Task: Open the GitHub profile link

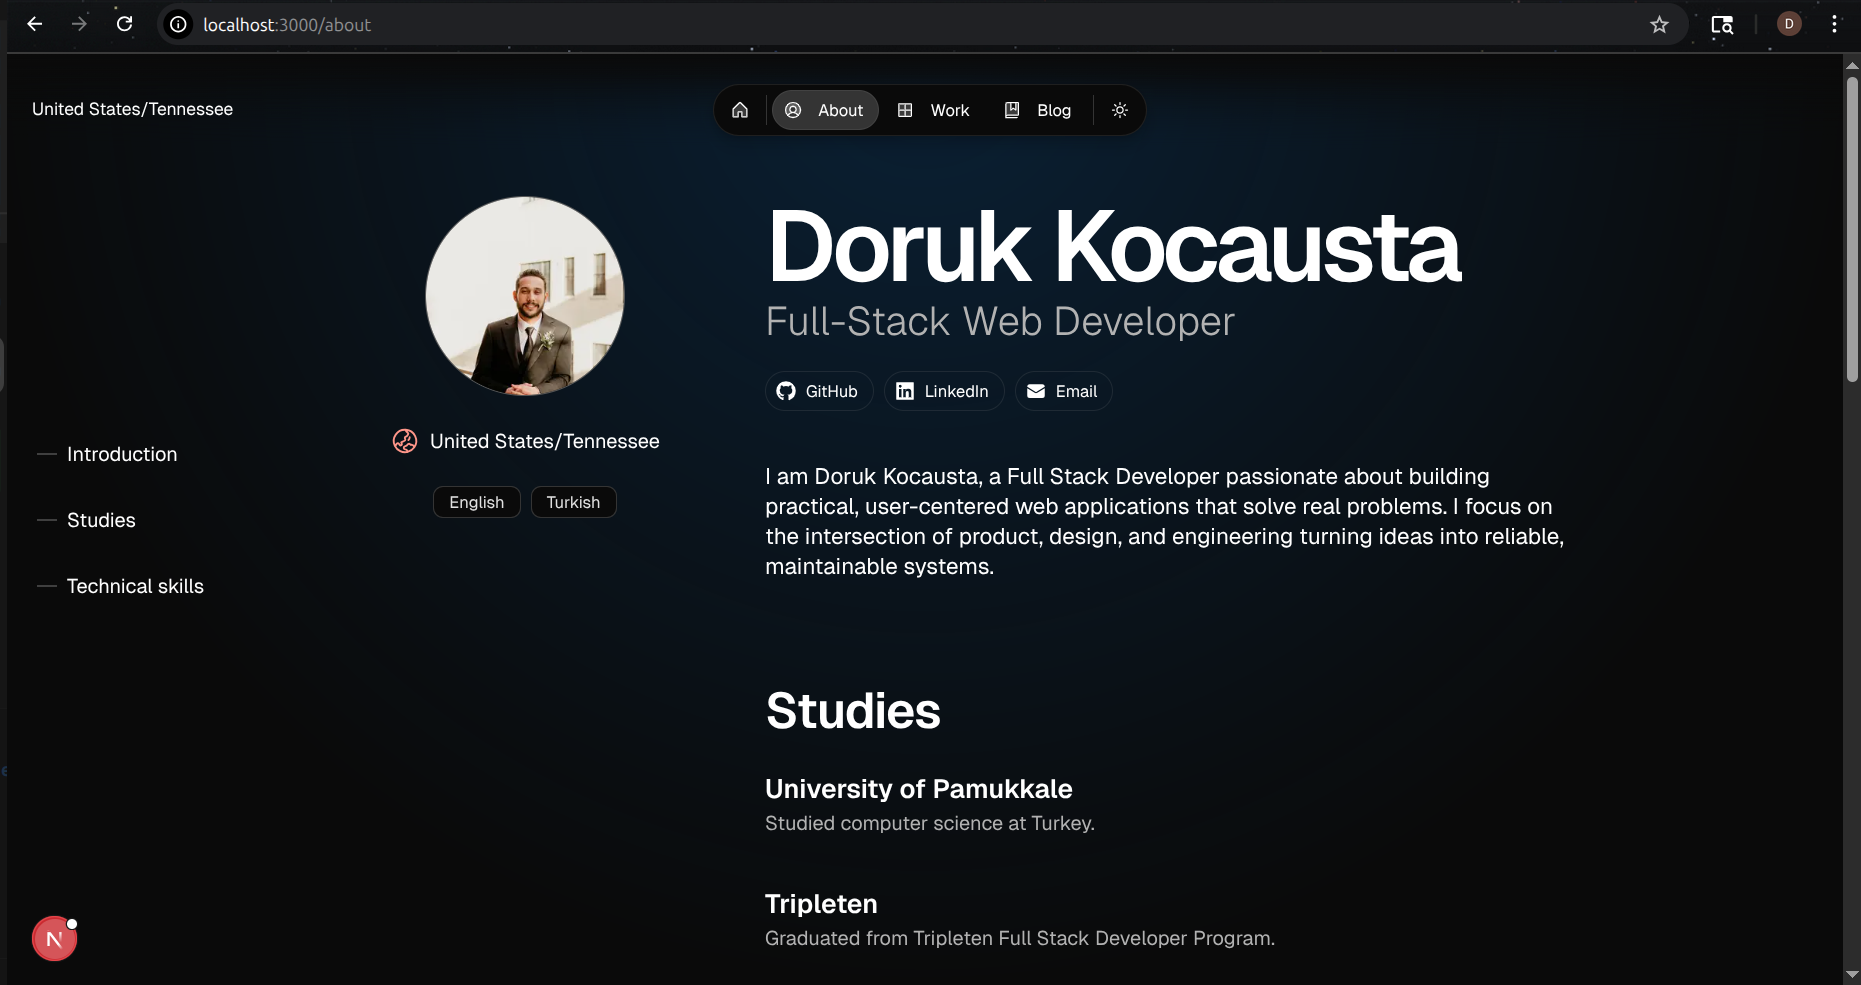Action: [x=818, y=391]
